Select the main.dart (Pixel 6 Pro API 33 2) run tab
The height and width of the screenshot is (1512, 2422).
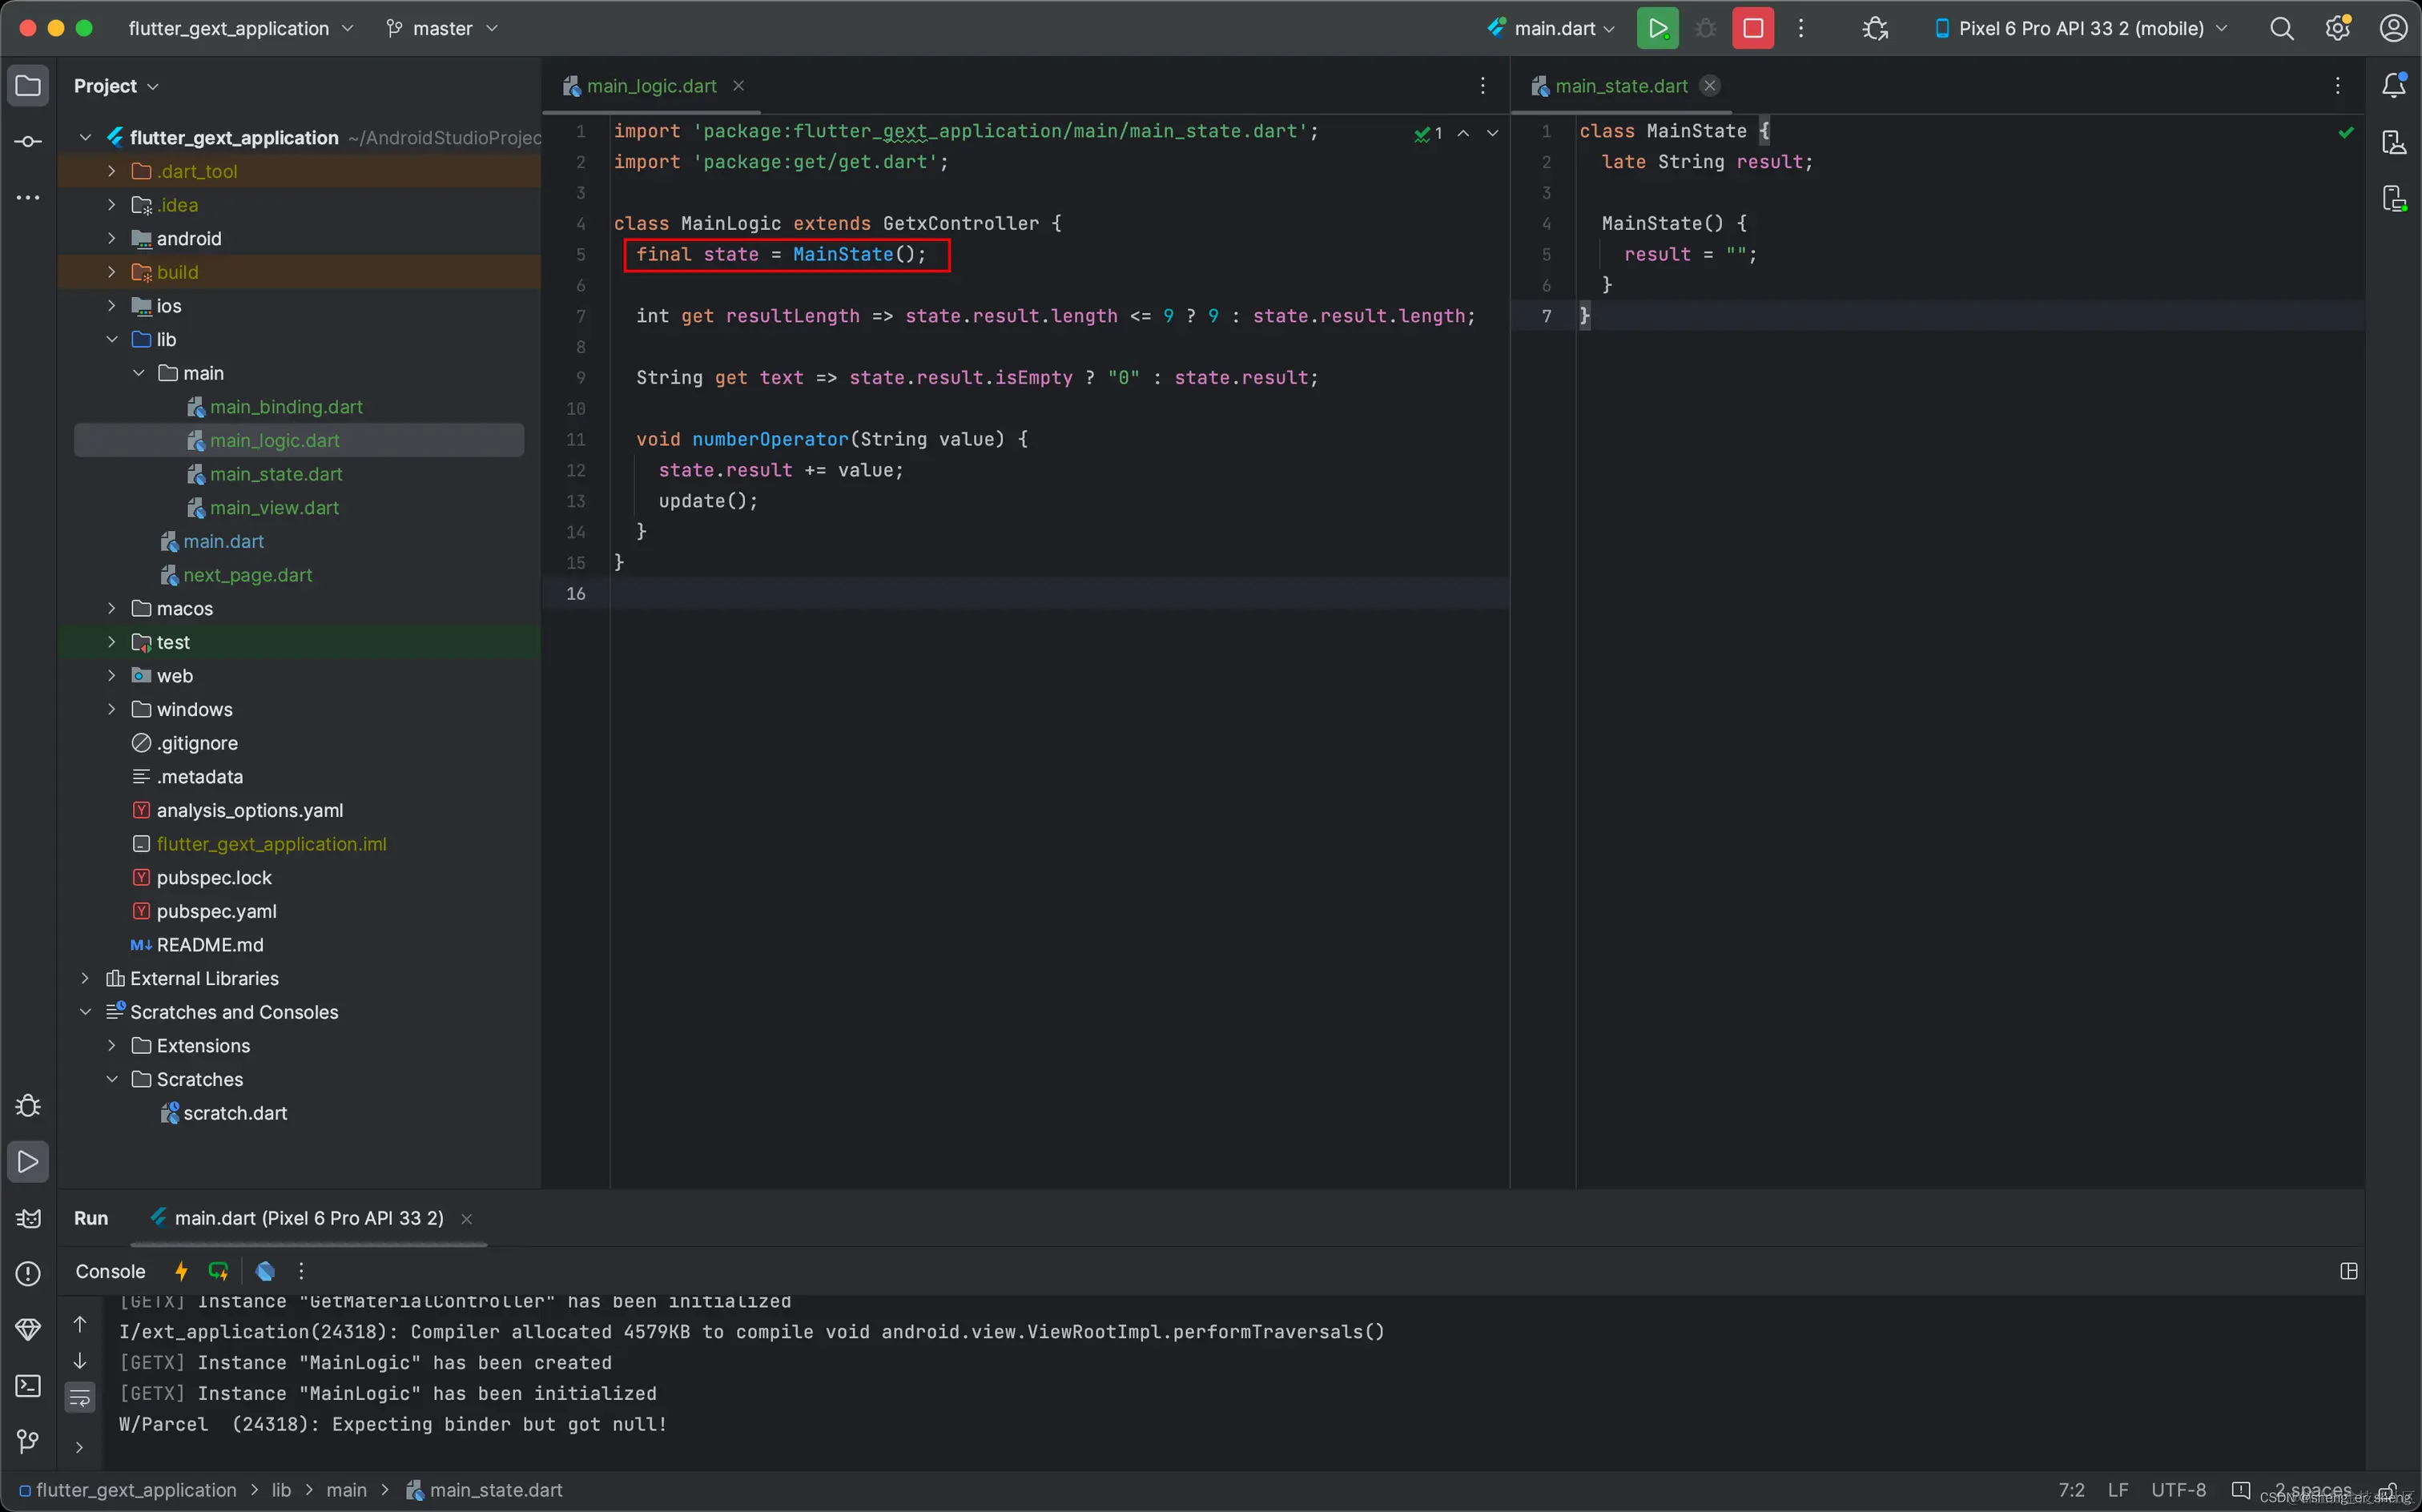308,1218
